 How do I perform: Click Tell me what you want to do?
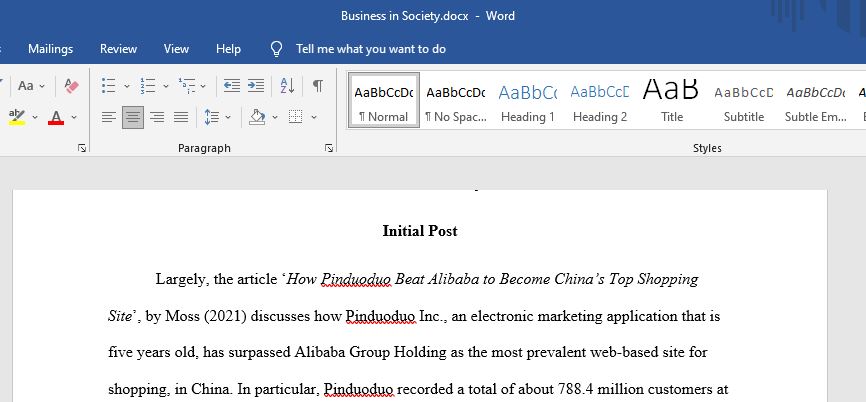[x=371, y=49]
